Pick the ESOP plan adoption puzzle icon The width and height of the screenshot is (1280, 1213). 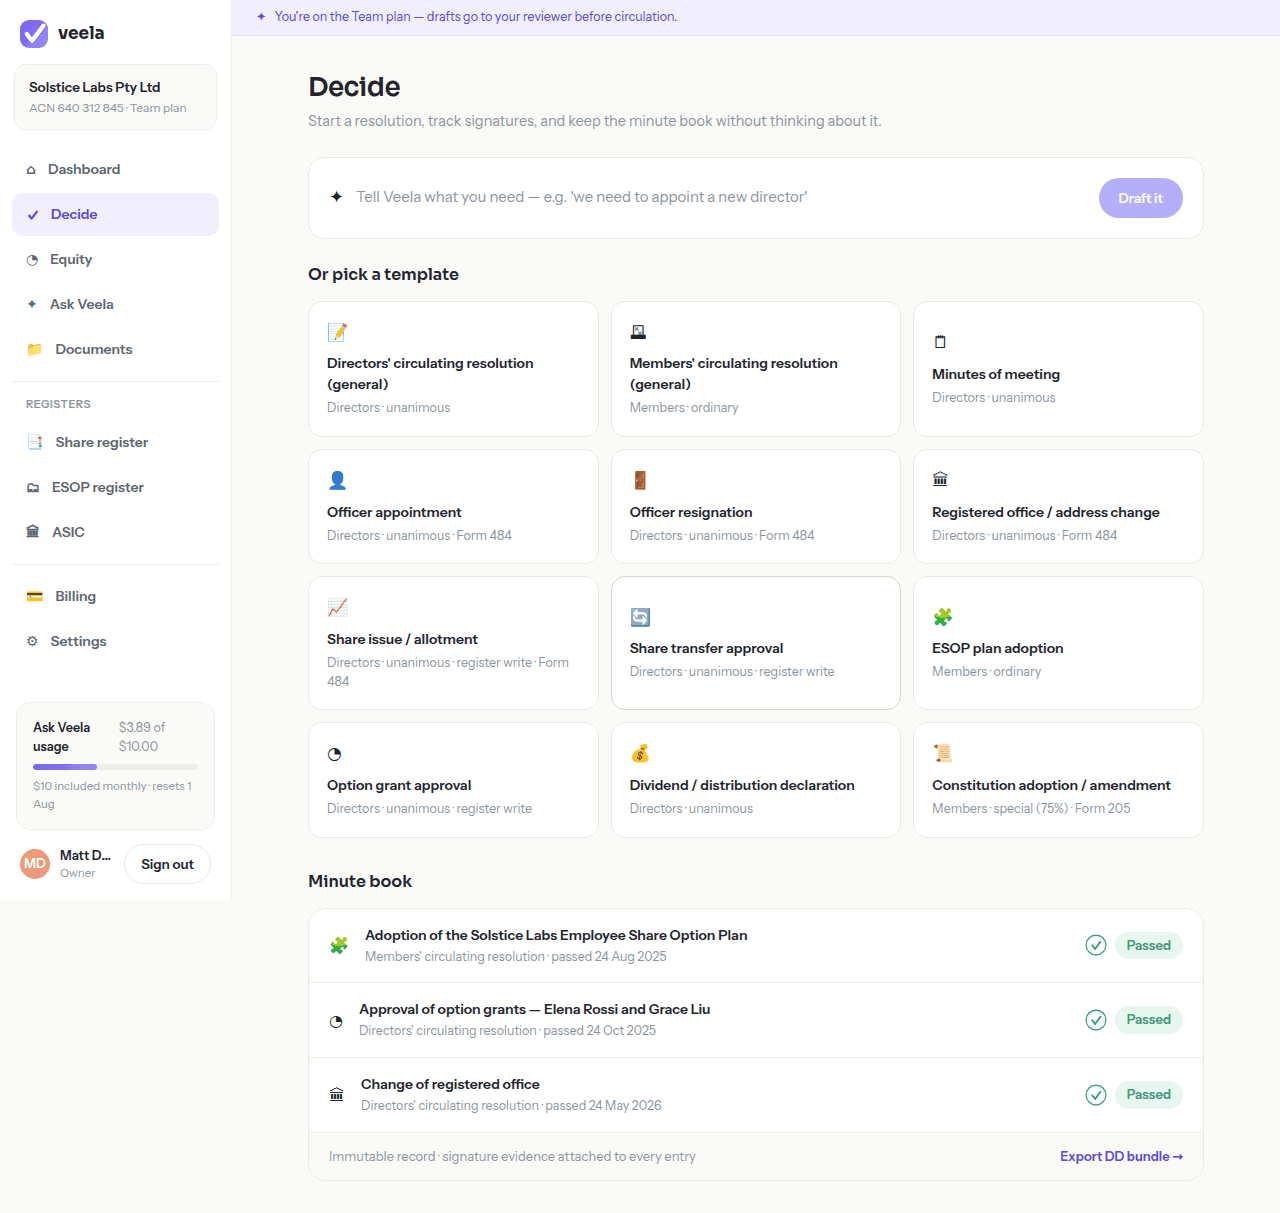tap(942, 617)
